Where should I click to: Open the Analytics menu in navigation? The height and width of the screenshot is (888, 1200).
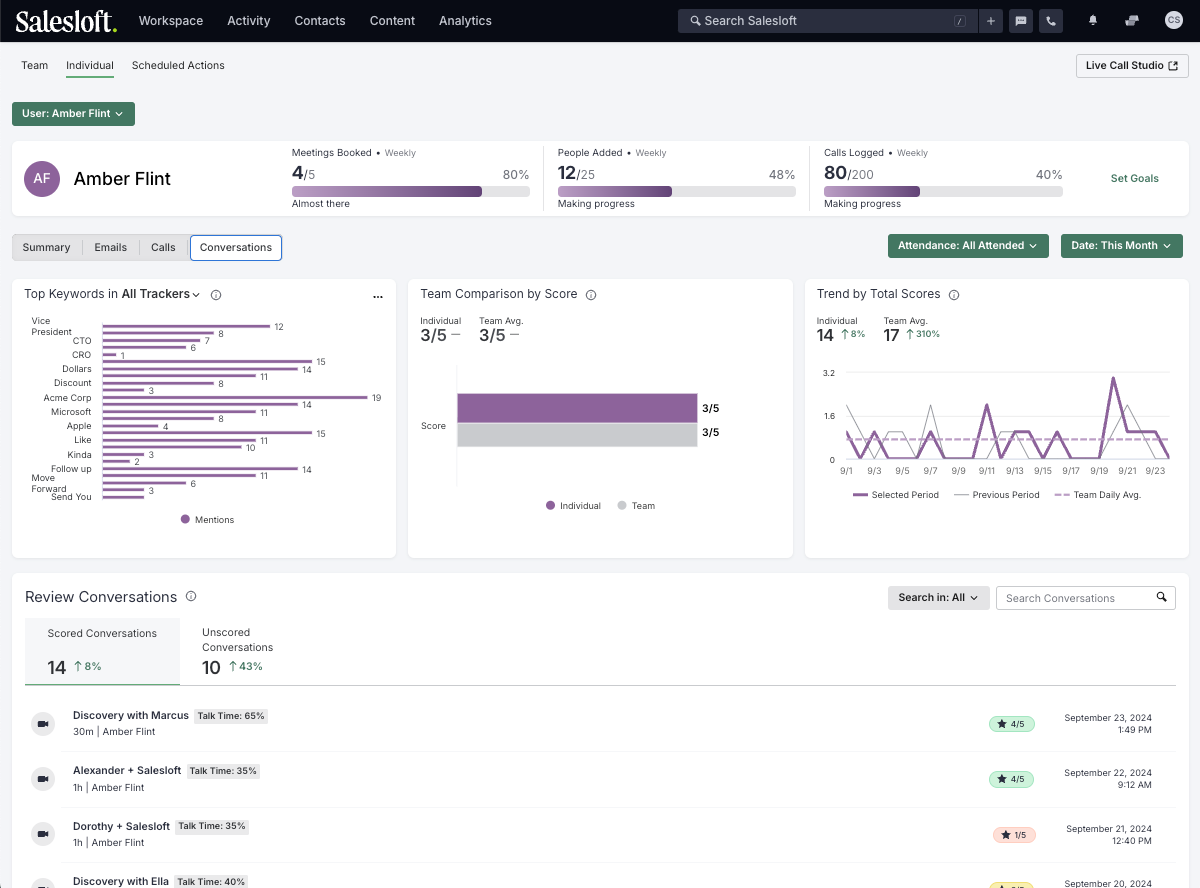click(x=465, y=21)
